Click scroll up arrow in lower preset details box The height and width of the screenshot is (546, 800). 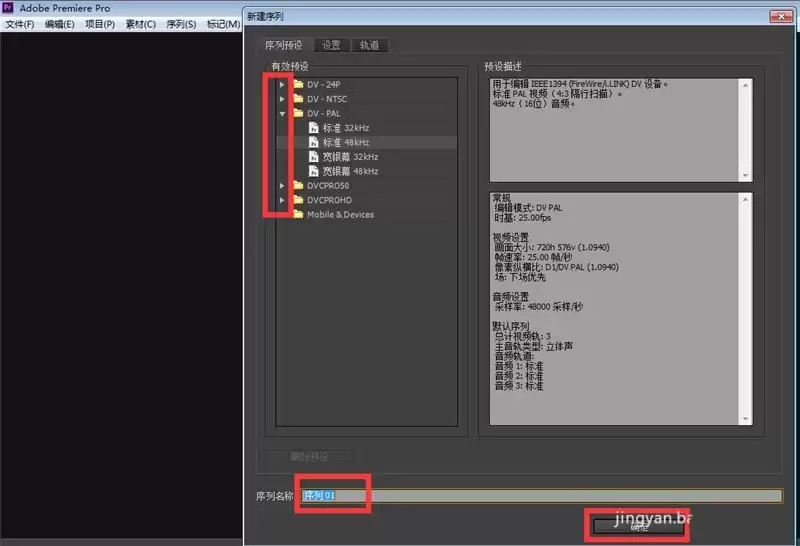coord(745,200)
